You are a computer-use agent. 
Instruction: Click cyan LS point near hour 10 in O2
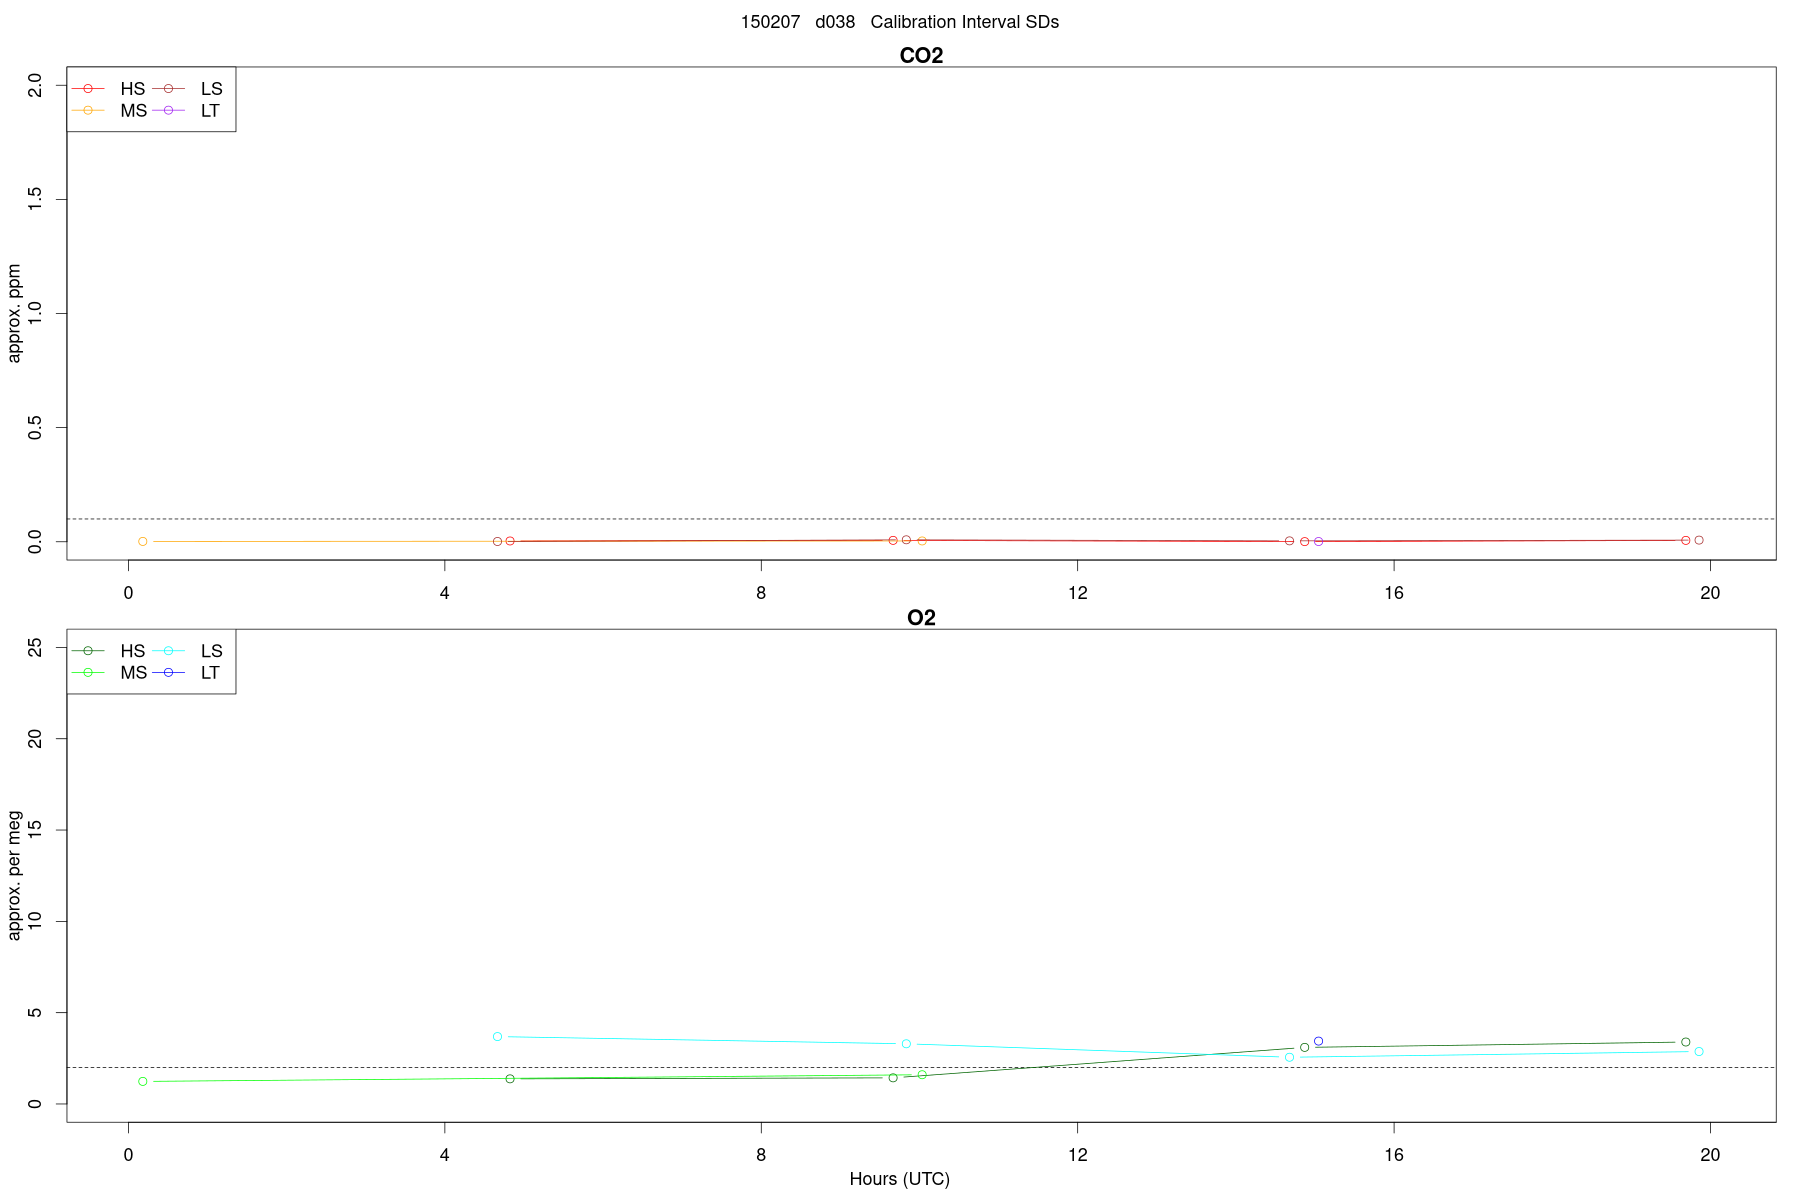pyautogui.click(x=907, y=1043)
